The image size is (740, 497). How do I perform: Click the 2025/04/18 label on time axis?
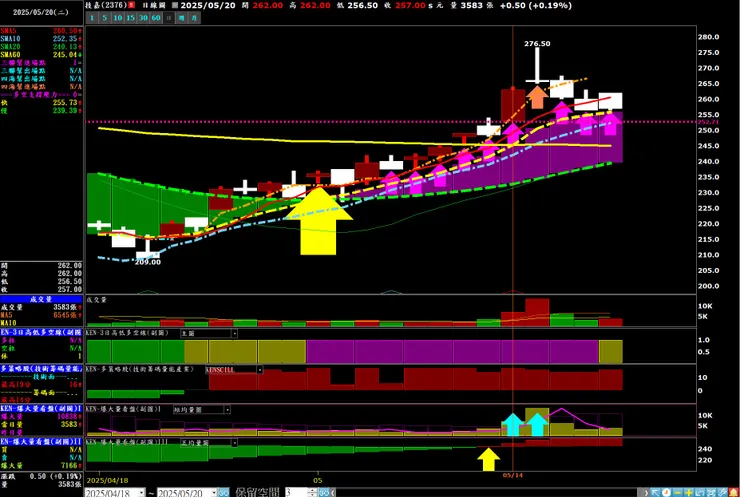pyautogui.click(x=108, y=480)
